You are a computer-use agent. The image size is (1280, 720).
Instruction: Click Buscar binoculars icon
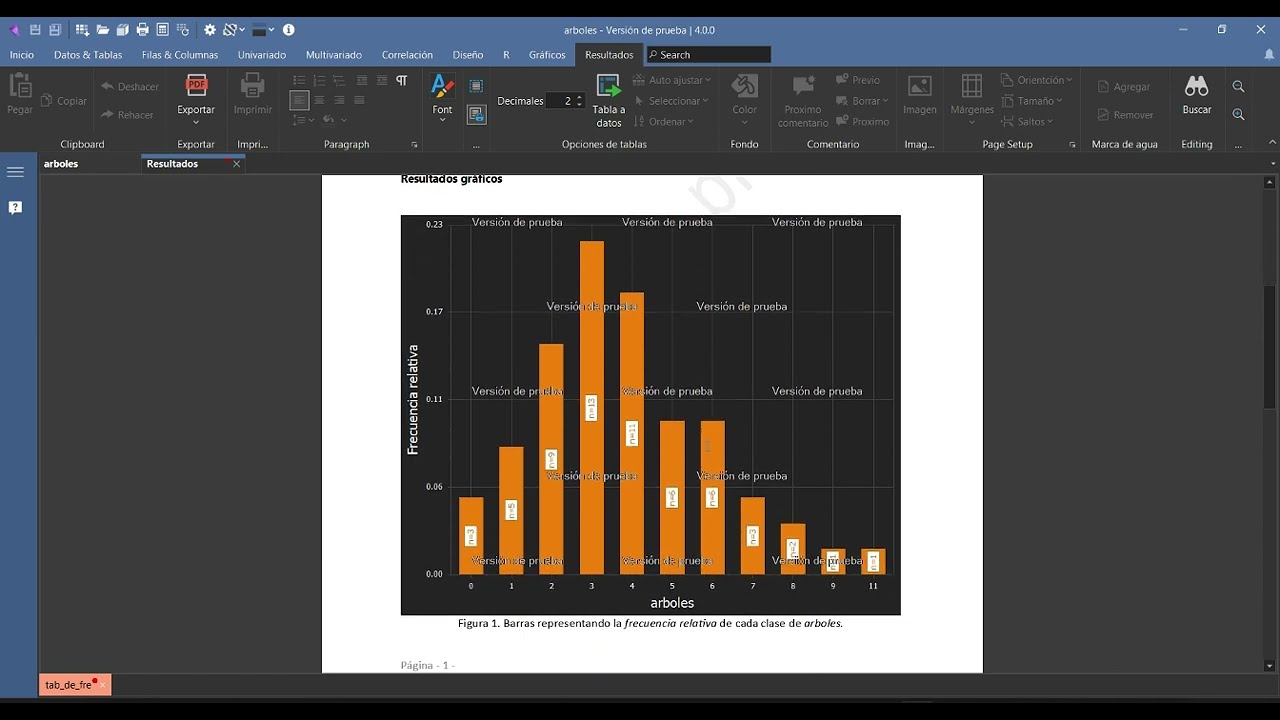click(1197, 87)
